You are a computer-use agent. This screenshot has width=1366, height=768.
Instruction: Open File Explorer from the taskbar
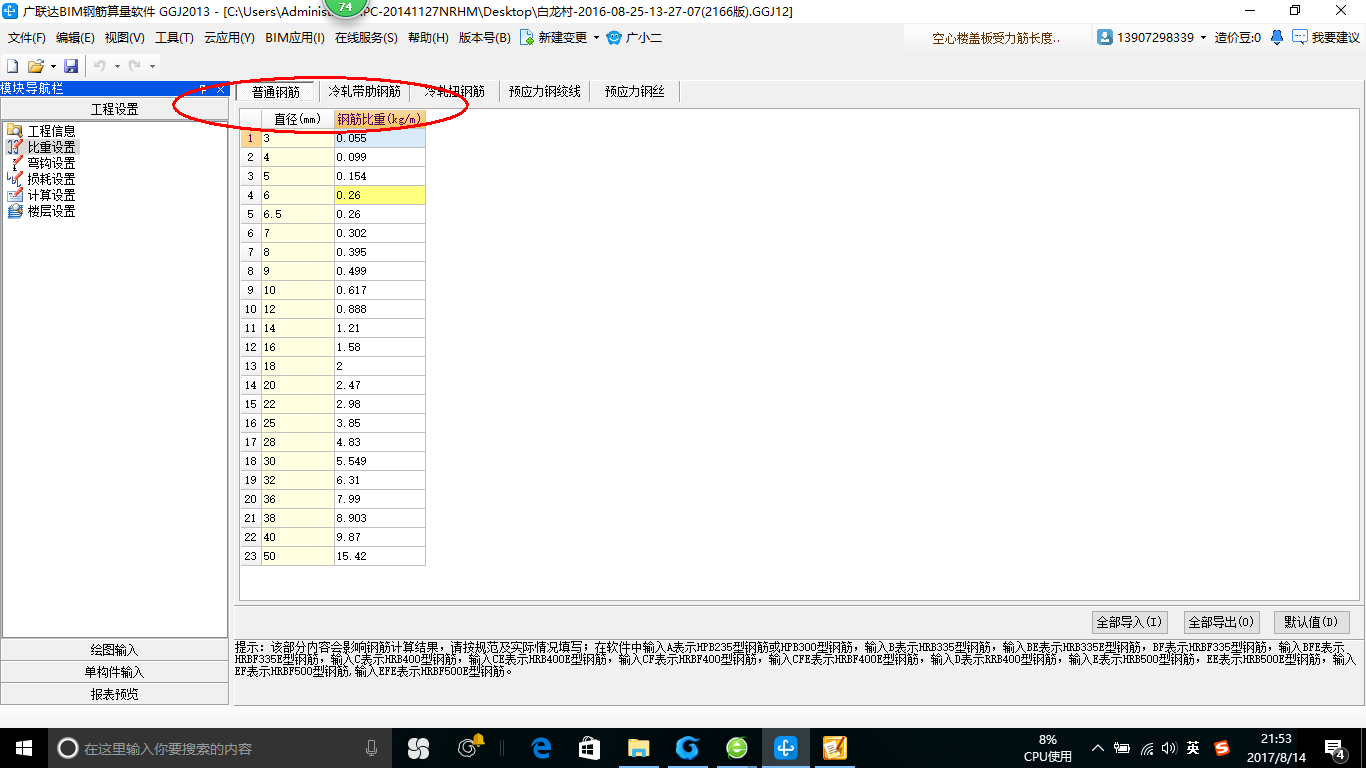coord(638,748)
